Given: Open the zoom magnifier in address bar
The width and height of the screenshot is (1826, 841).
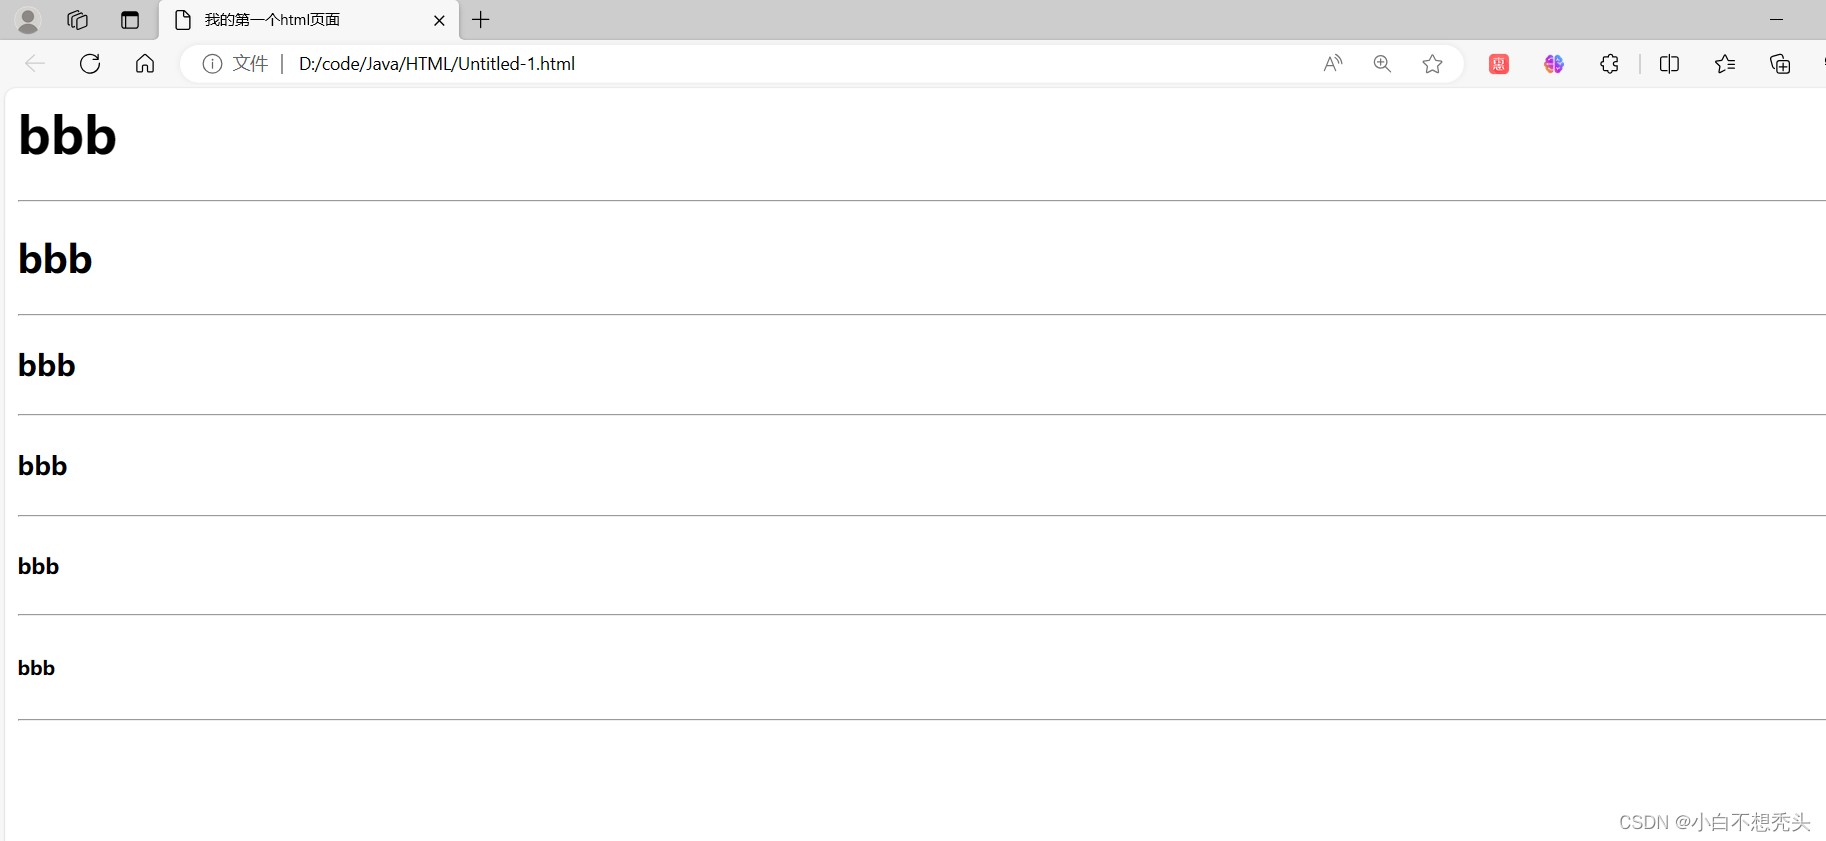Looking at the screenshot, I should [x=1382, y=64].
